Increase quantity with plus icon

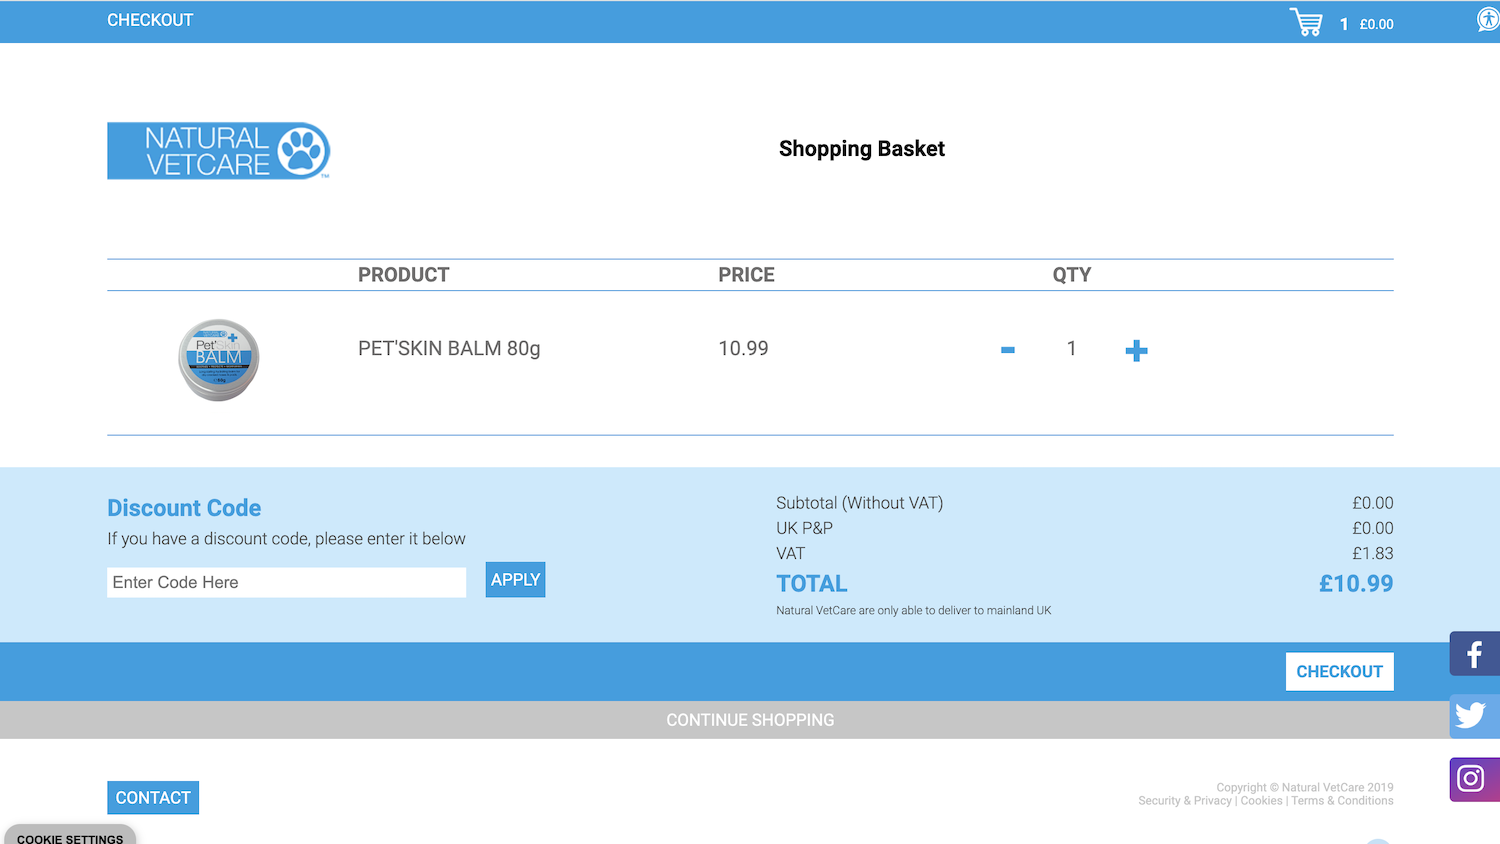coord(1136,350)
